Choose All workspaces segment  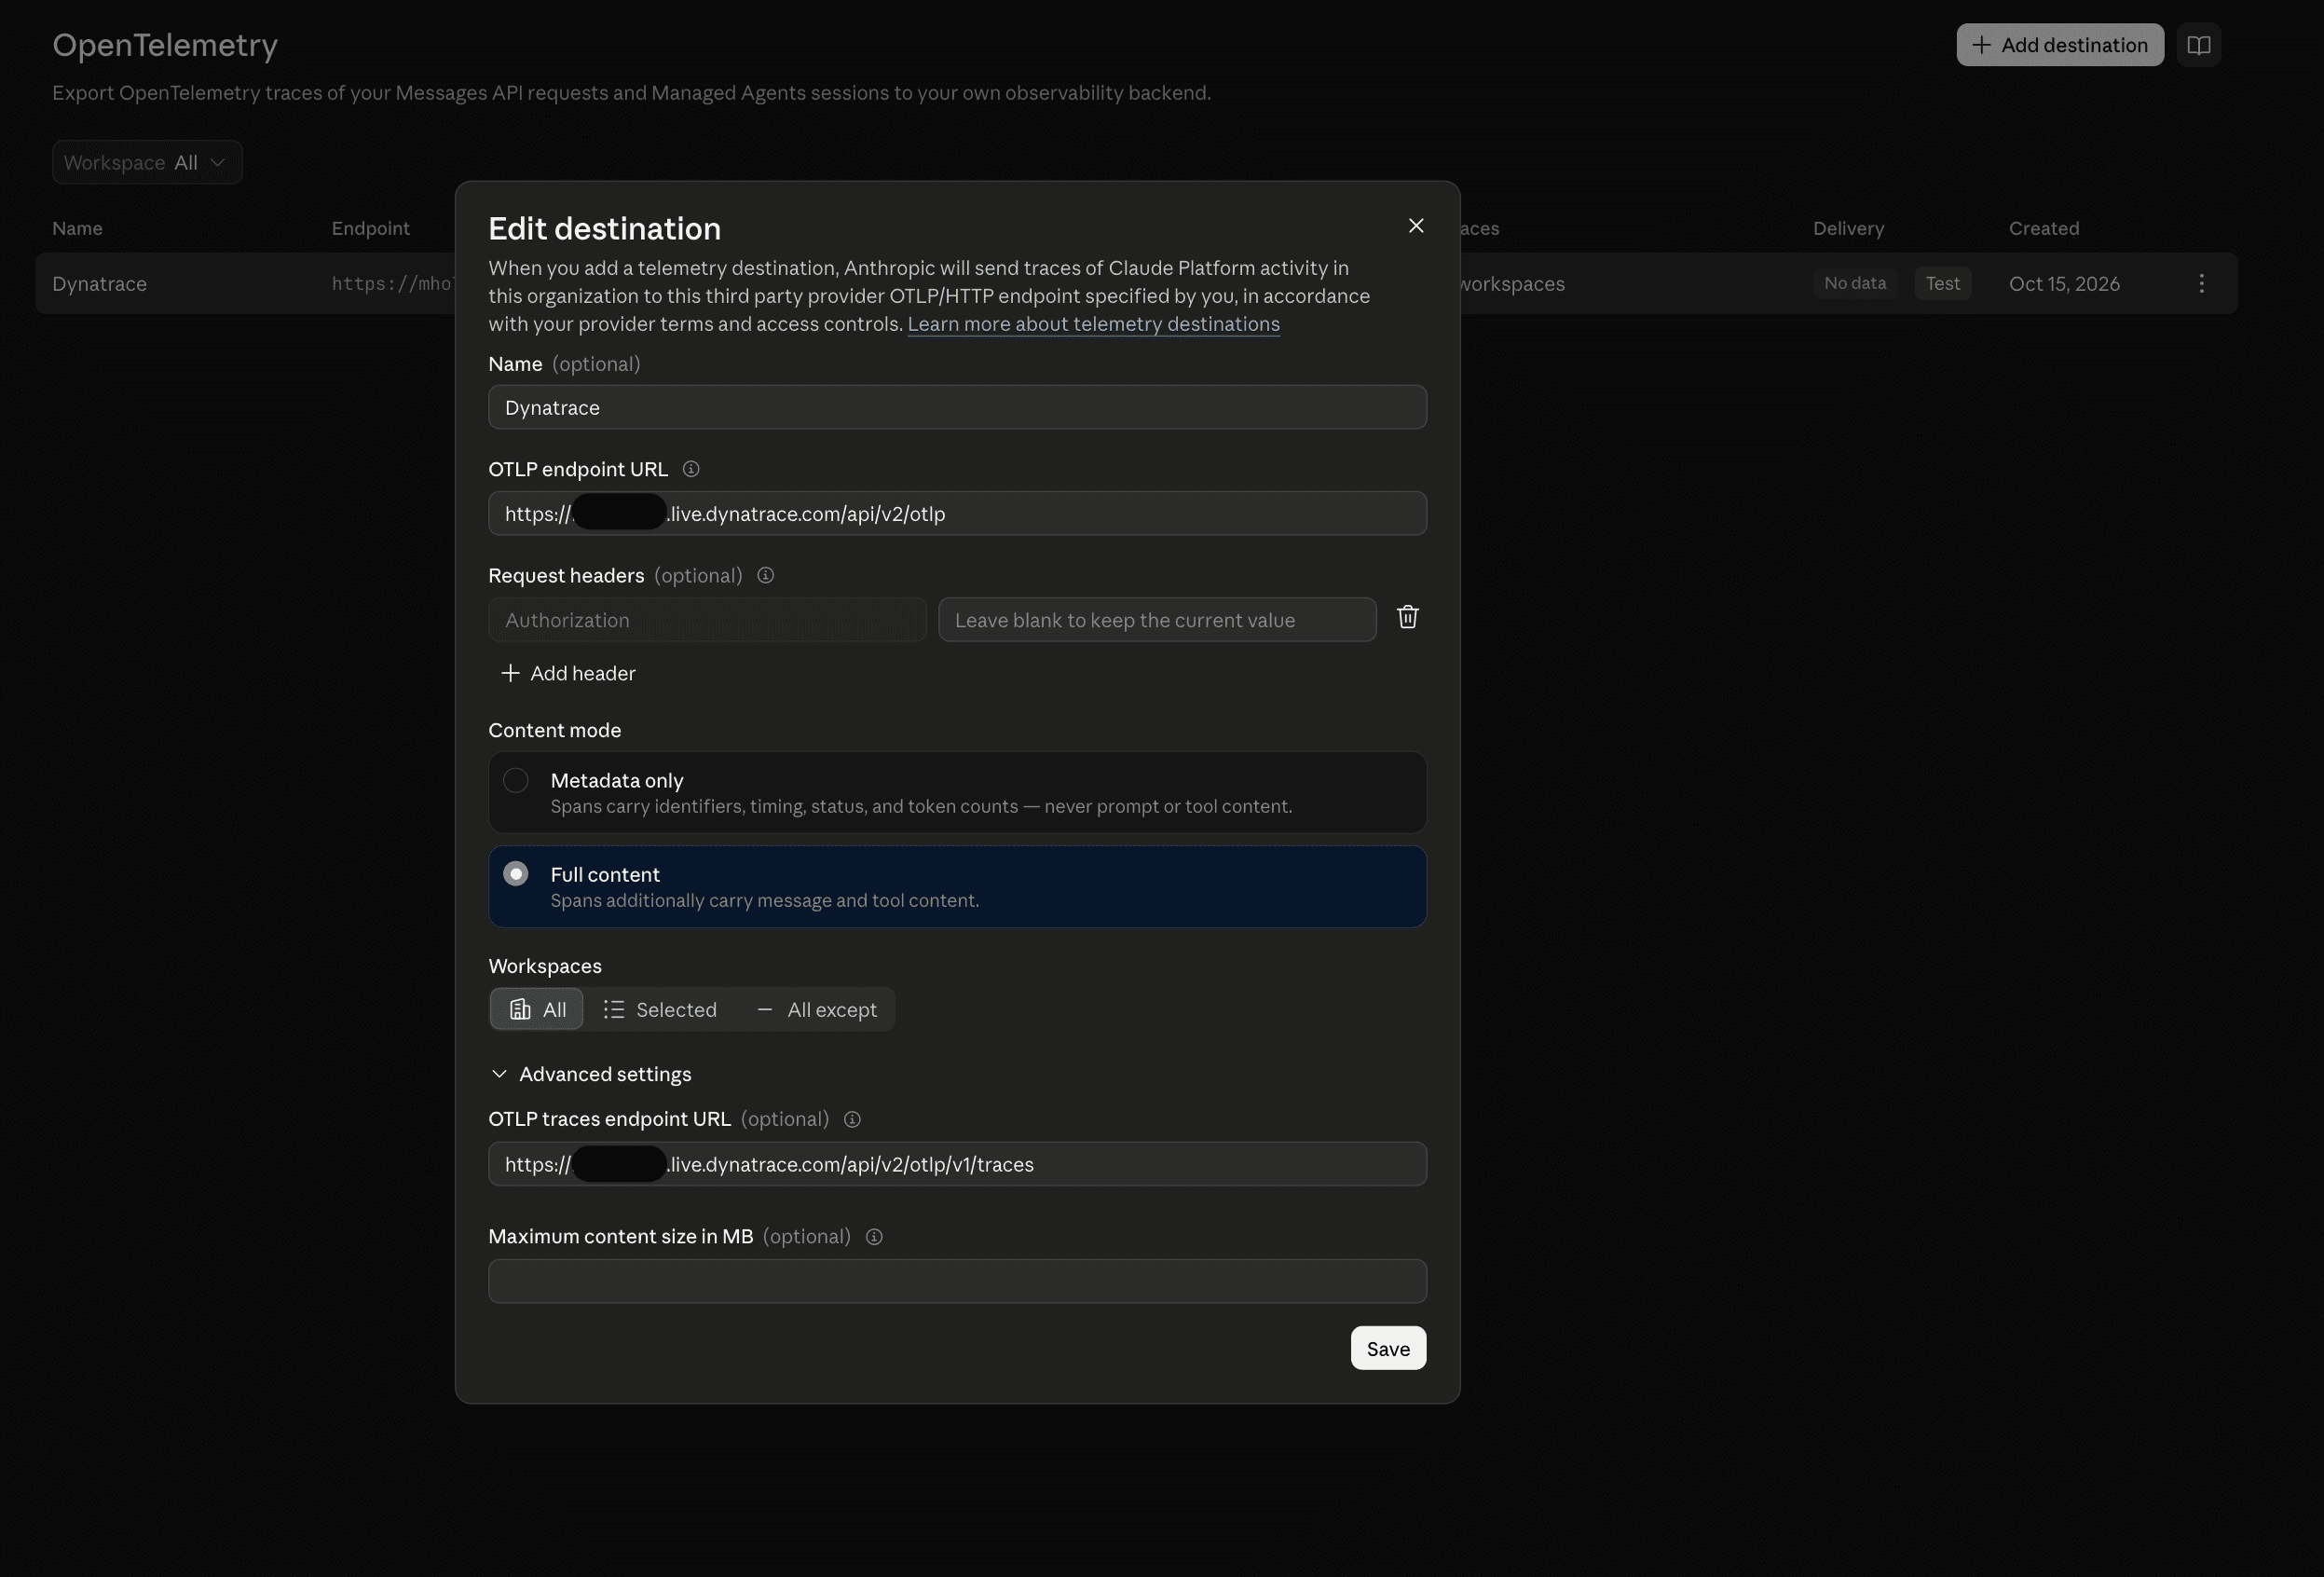537,1010
